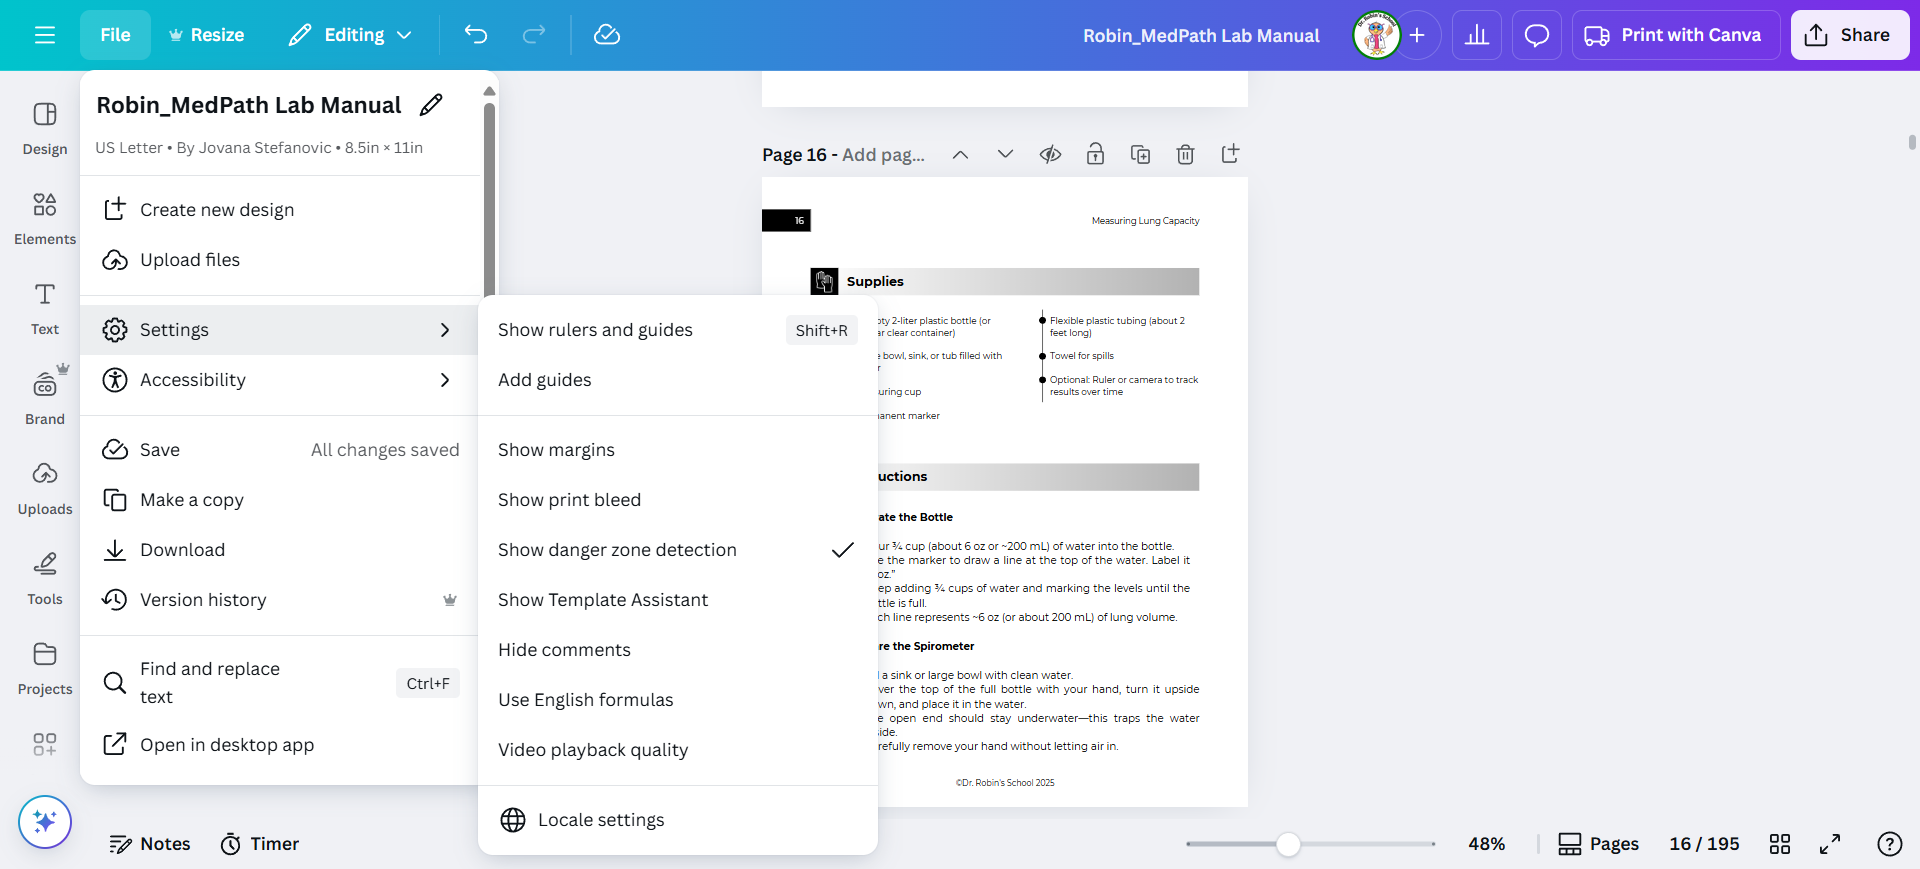1920x869 pixels.
Task: Click the Print with Canva button
Action: [1675, 35]
